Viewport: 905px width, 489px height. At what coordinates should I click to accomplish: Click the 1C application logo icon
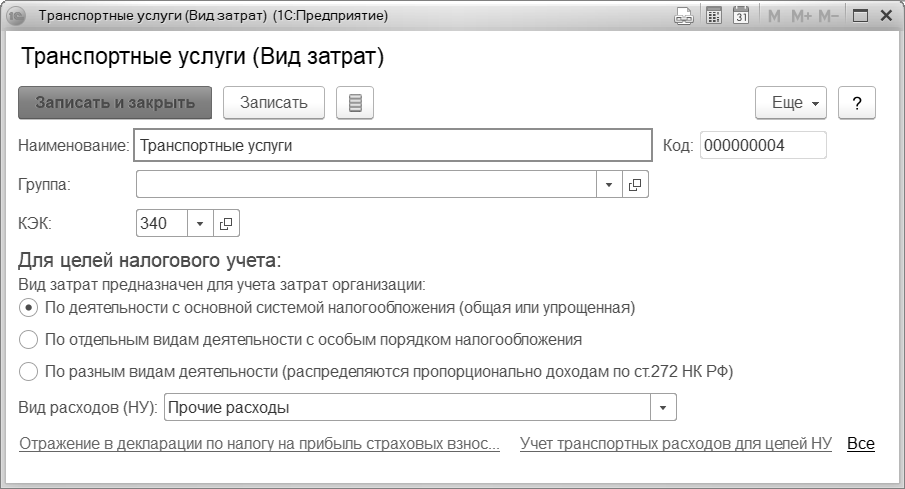16,17
